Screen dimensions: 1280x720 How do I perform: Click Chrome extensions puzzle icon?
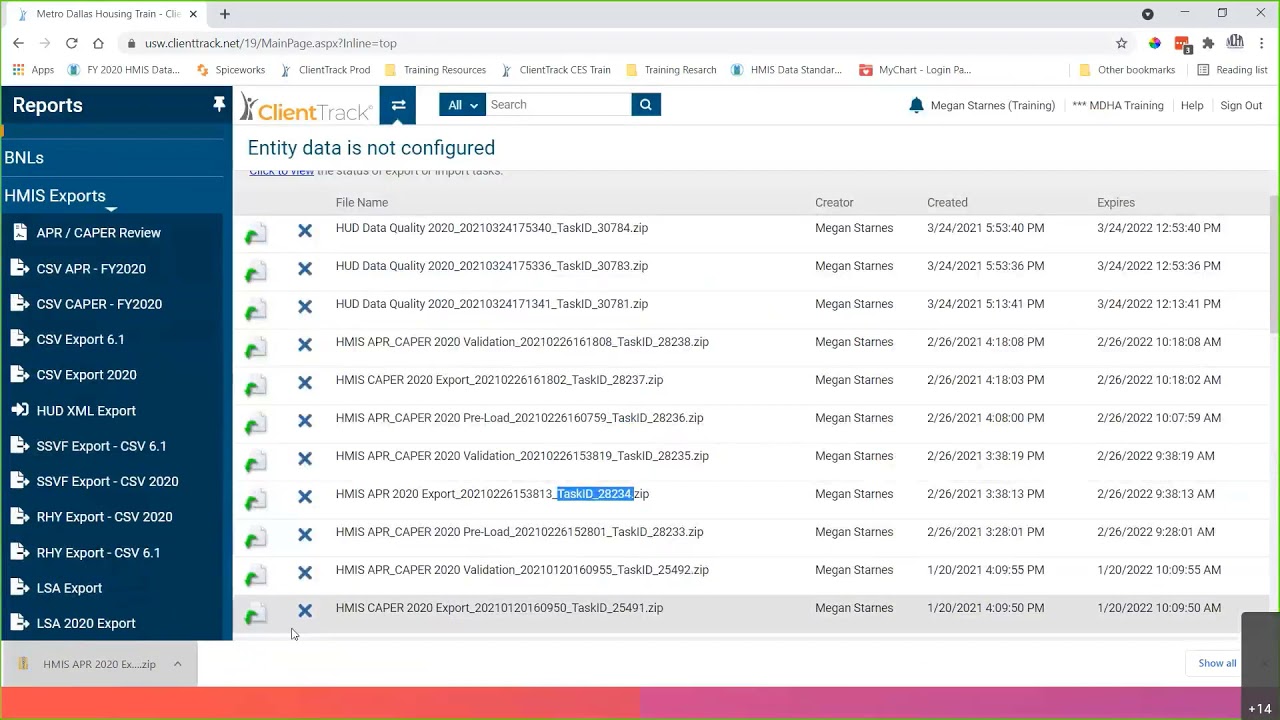[x=1208, y=43]
